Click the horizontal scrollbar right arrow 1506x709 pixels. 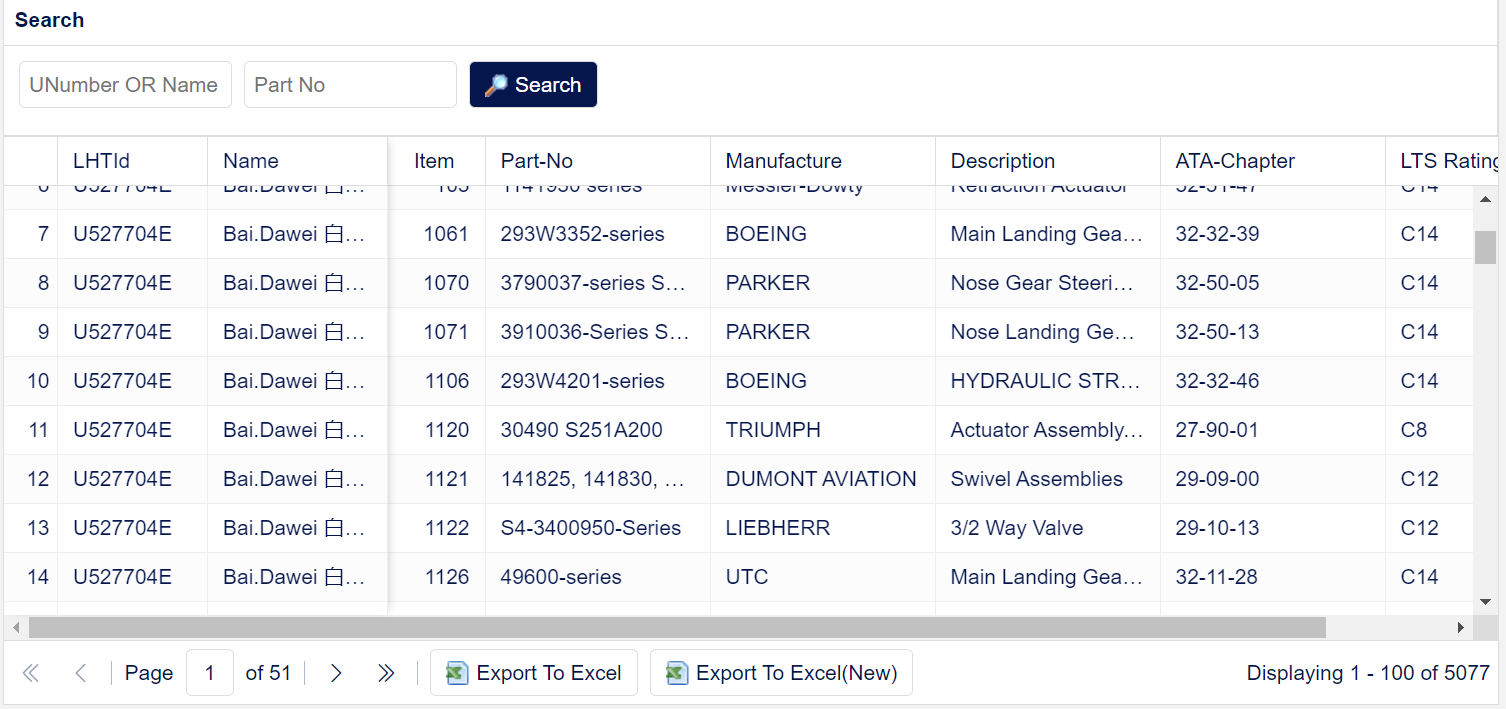tap(1461, 627)
